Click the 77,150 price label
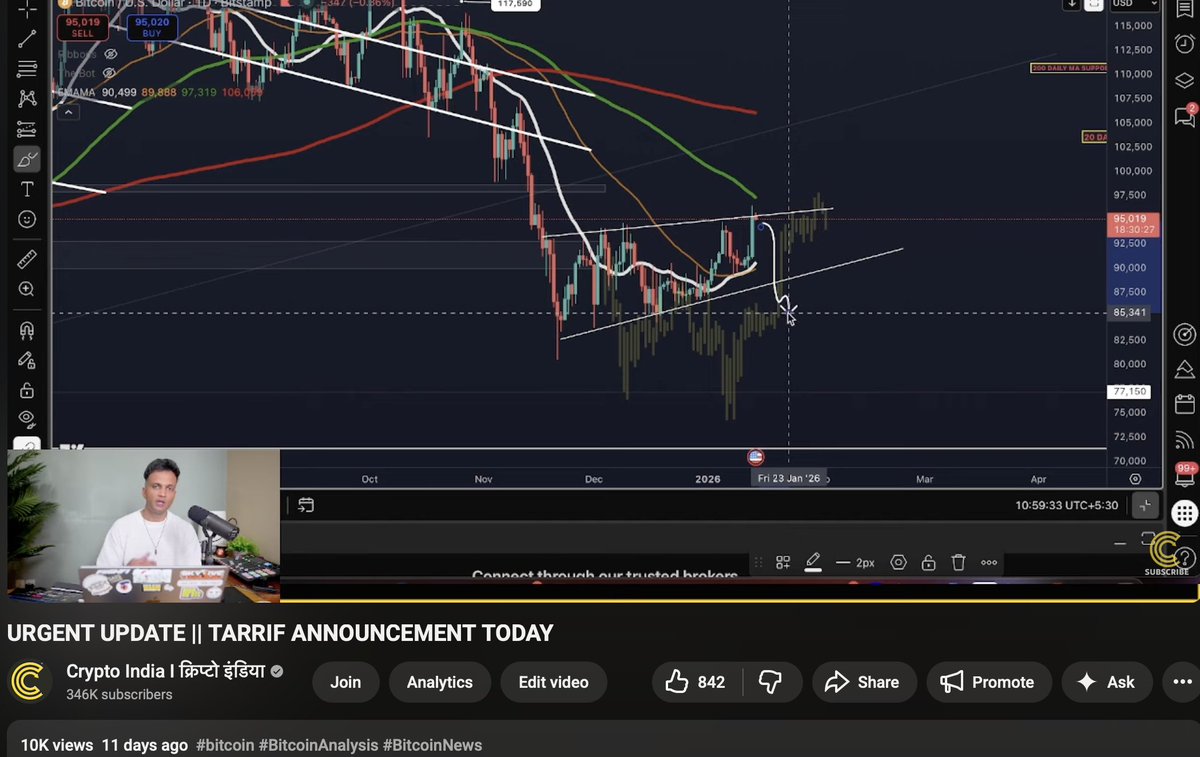 [1130, 391]
